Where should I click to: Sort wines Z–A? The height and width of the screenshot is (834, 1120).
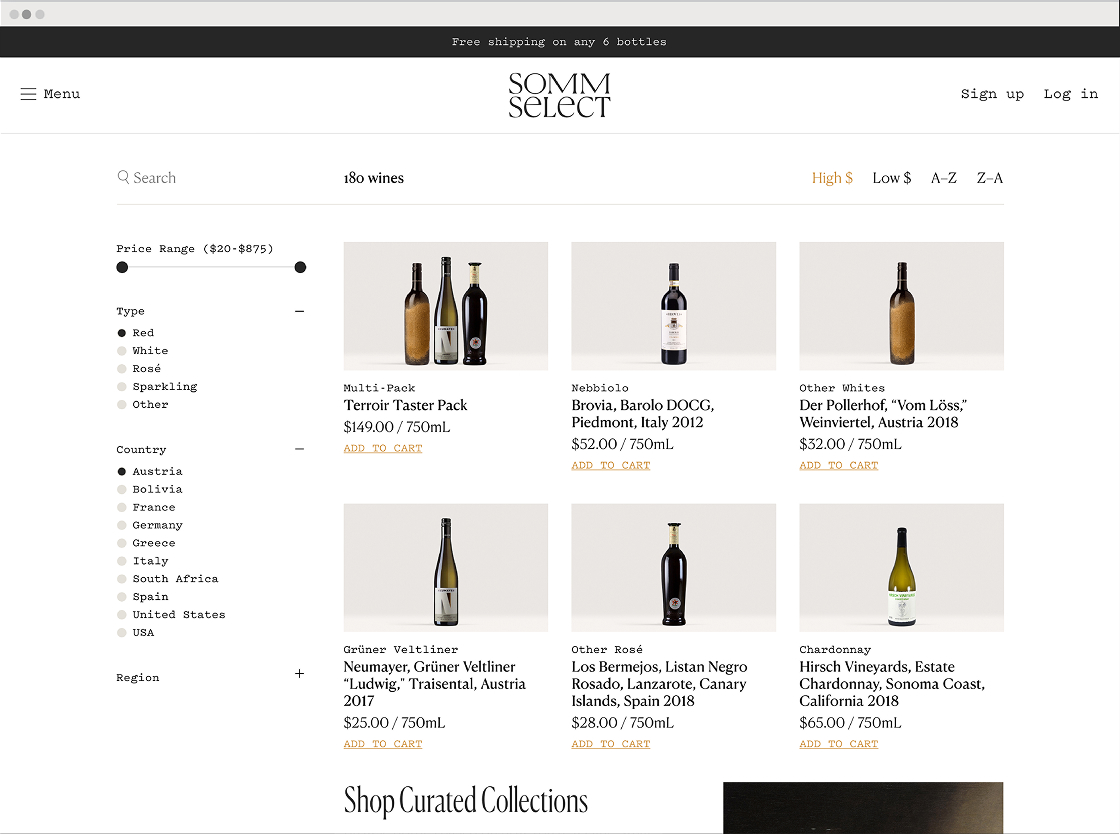coord(989,178)
